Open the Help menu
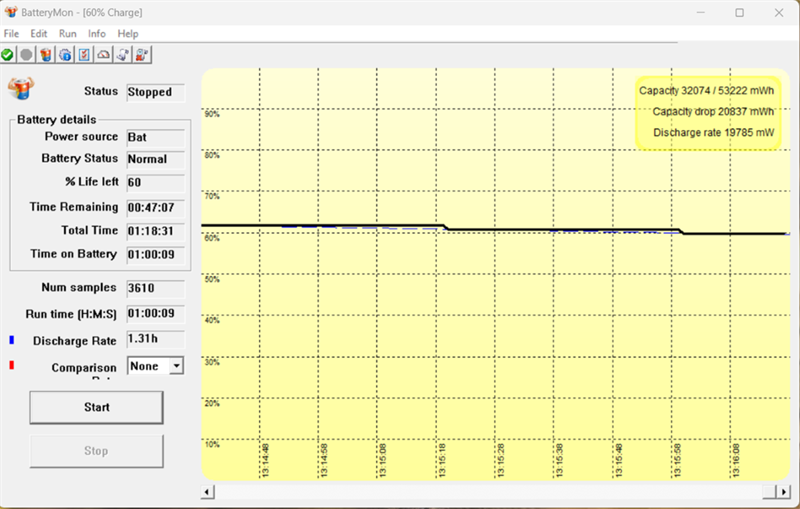The image size is (800, 509). coord(128,34)
